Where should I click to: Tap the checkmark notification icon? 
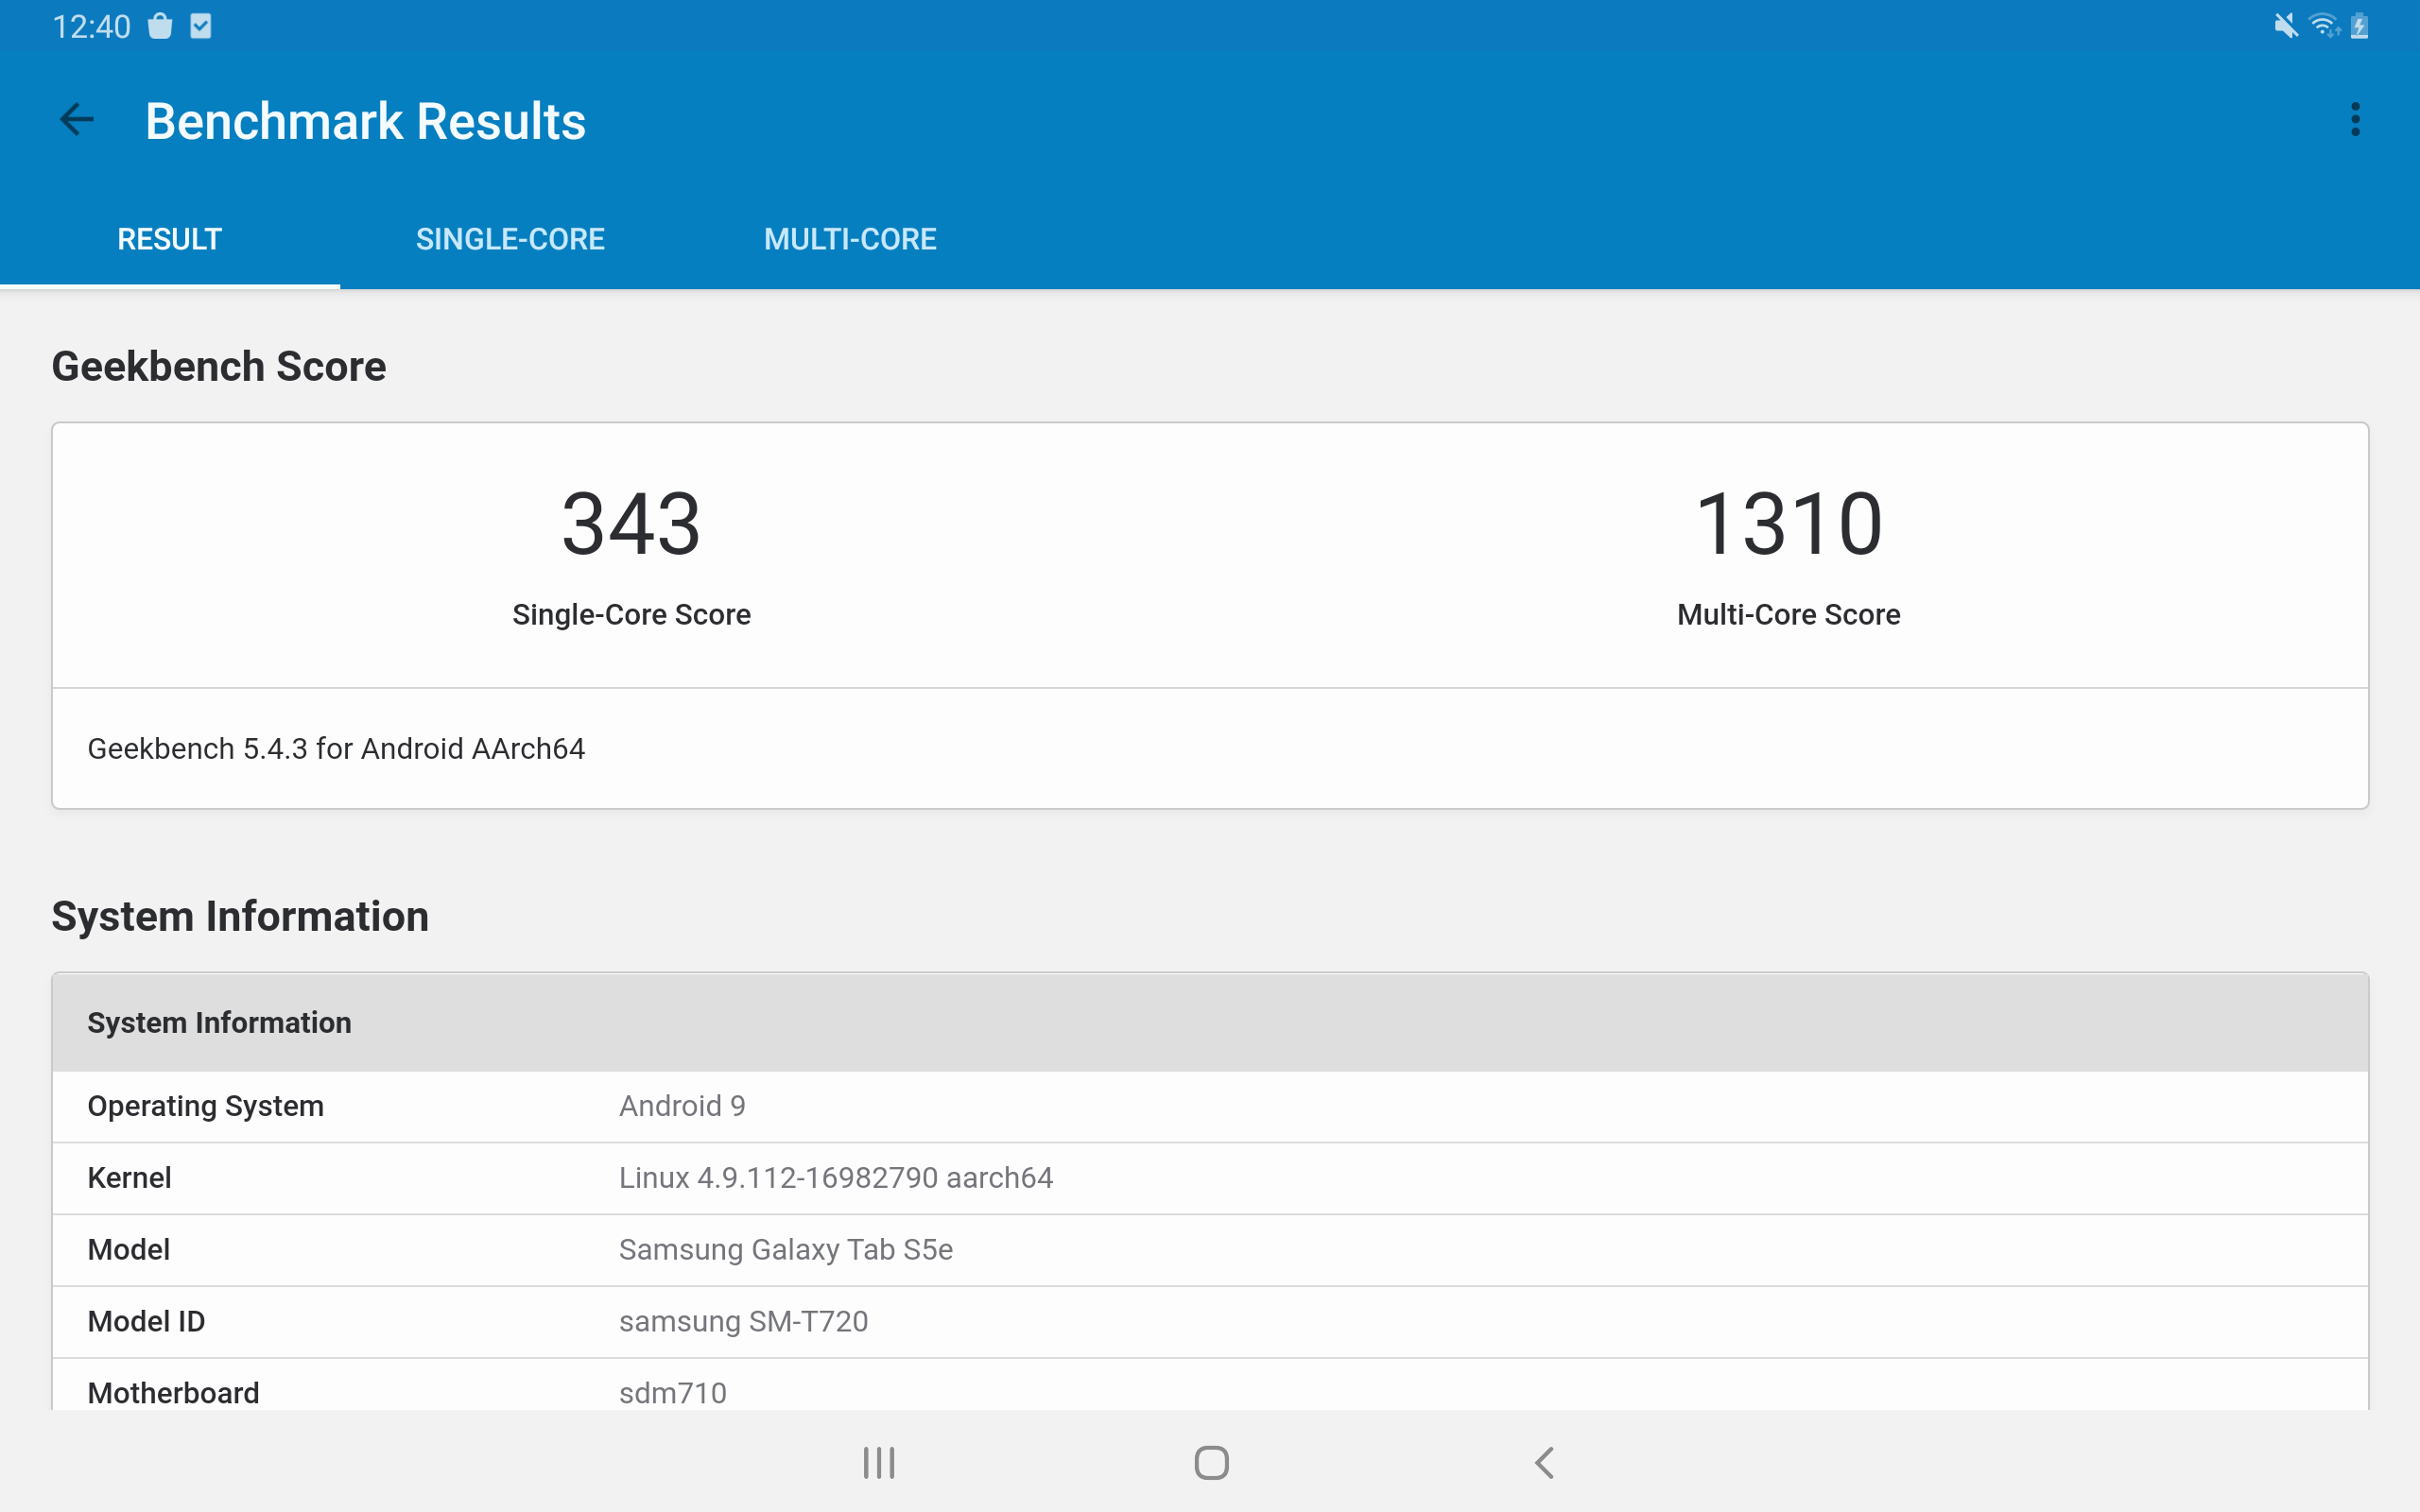coord(201,26)
